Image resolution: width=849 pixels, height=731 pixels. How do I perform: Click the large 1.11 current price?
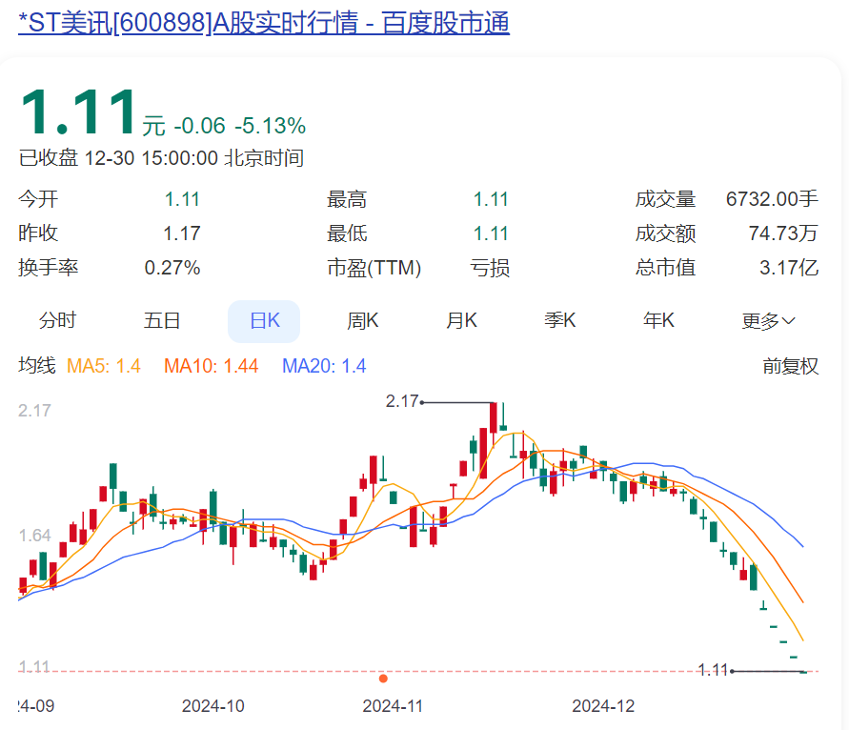coord(79,112)
